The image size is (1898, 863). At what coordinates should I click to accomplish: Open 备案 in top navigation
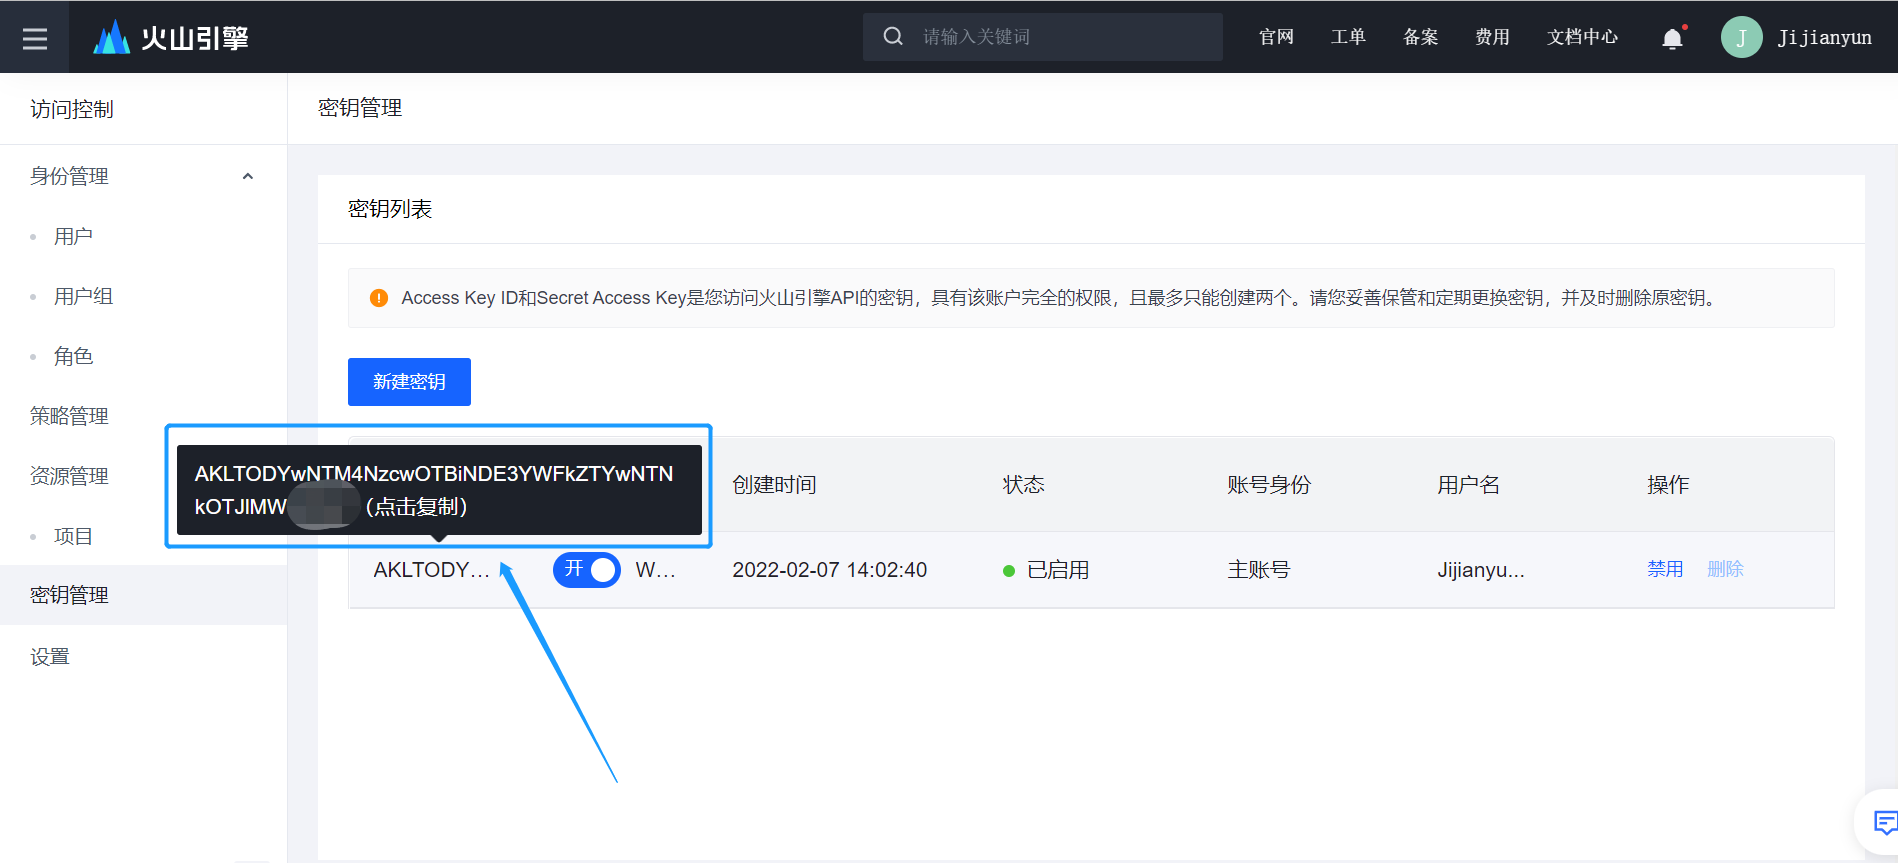coord(1420,37)
